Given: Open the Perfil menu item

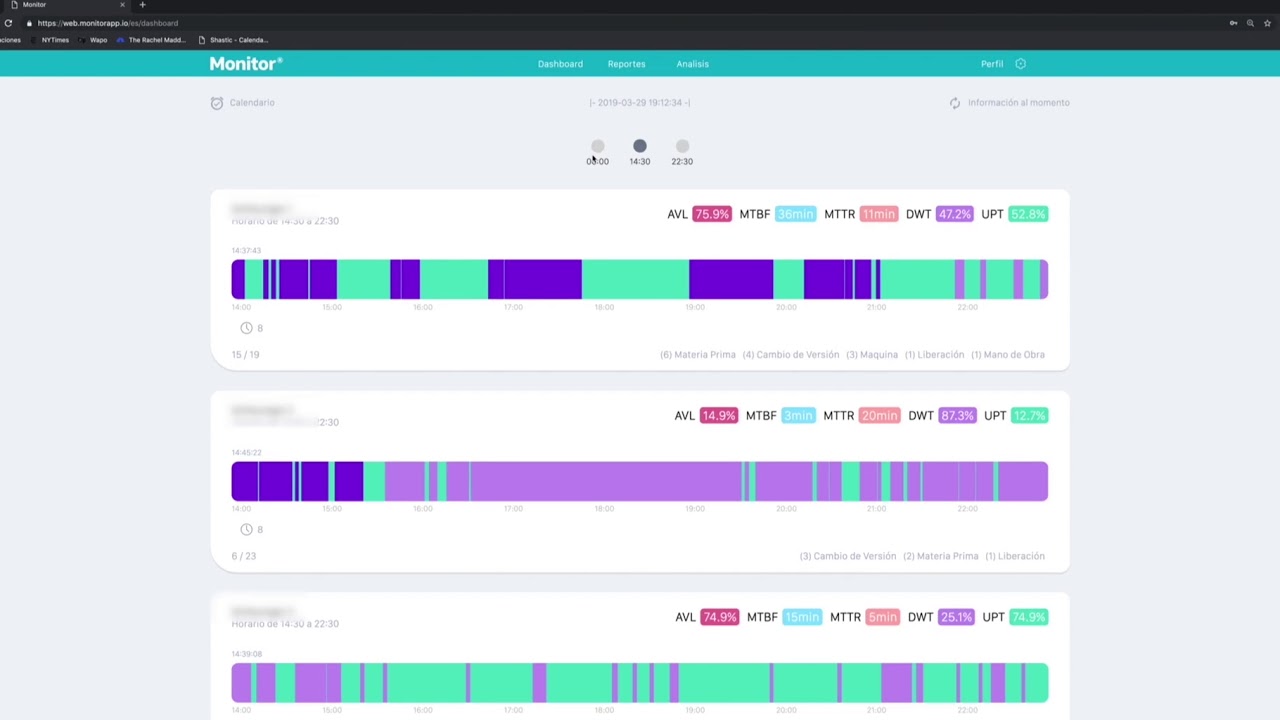Looking at the screenshot, I should click(992, 64).
